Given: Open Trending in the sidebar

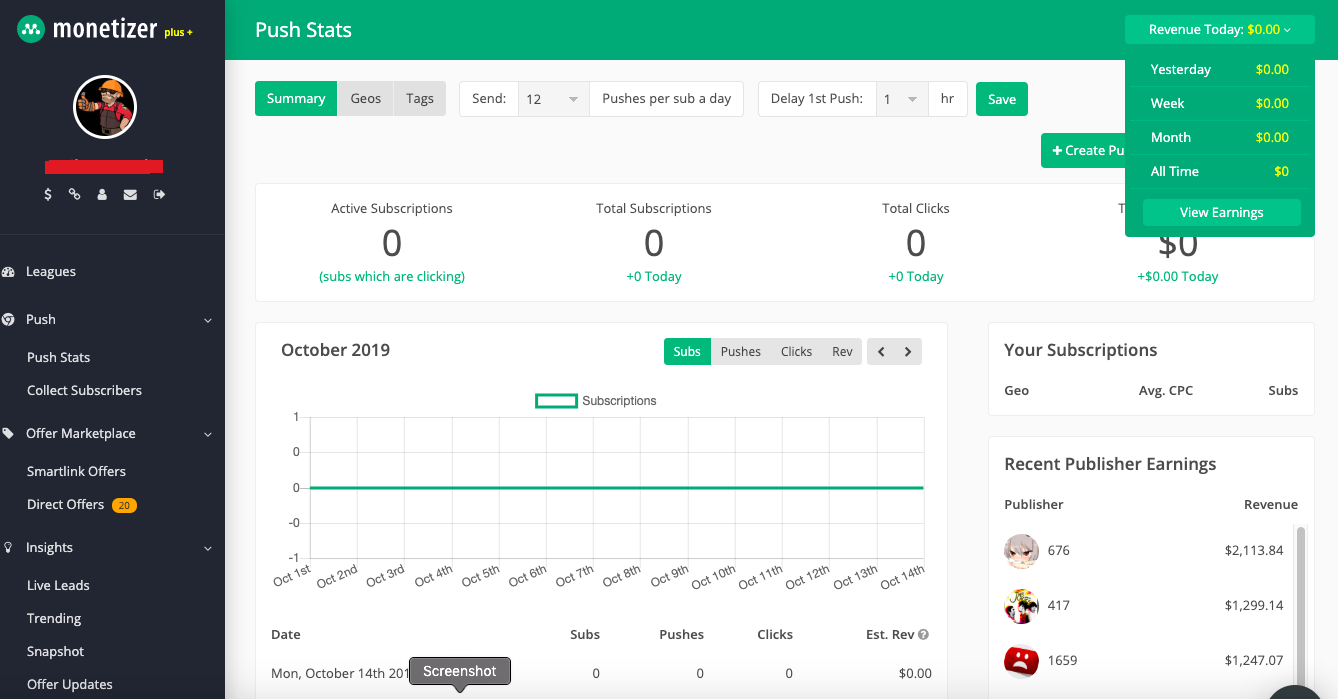Looking at the screenshot, I should click(x=54, y=618).
